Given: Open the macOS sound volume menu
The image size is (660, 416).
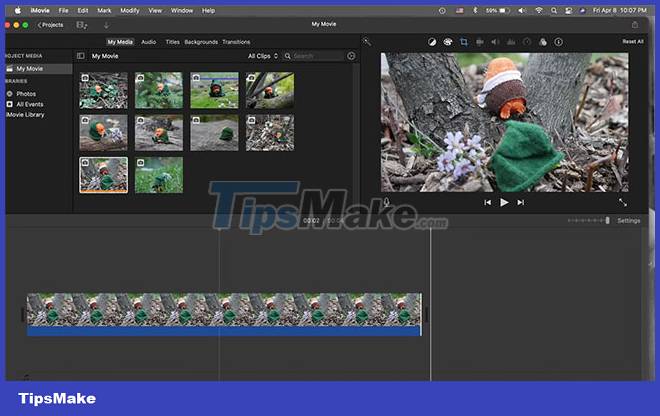Looking at the screenshot, I should (x=522, y=11).
